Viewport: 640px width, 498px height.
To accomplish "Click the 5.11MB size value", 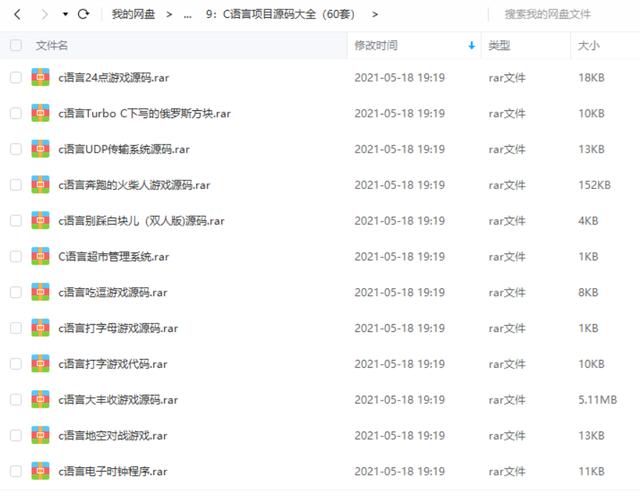I will (x=598, y=400).
